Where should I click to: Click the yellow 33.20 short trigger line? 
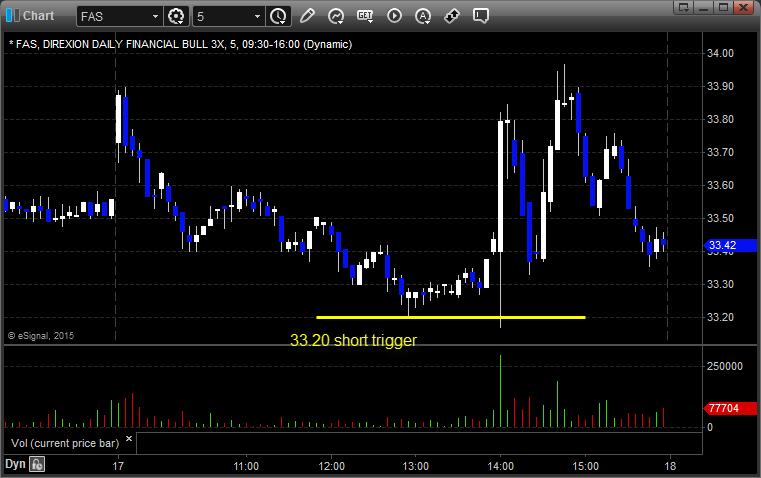point(450,317)
